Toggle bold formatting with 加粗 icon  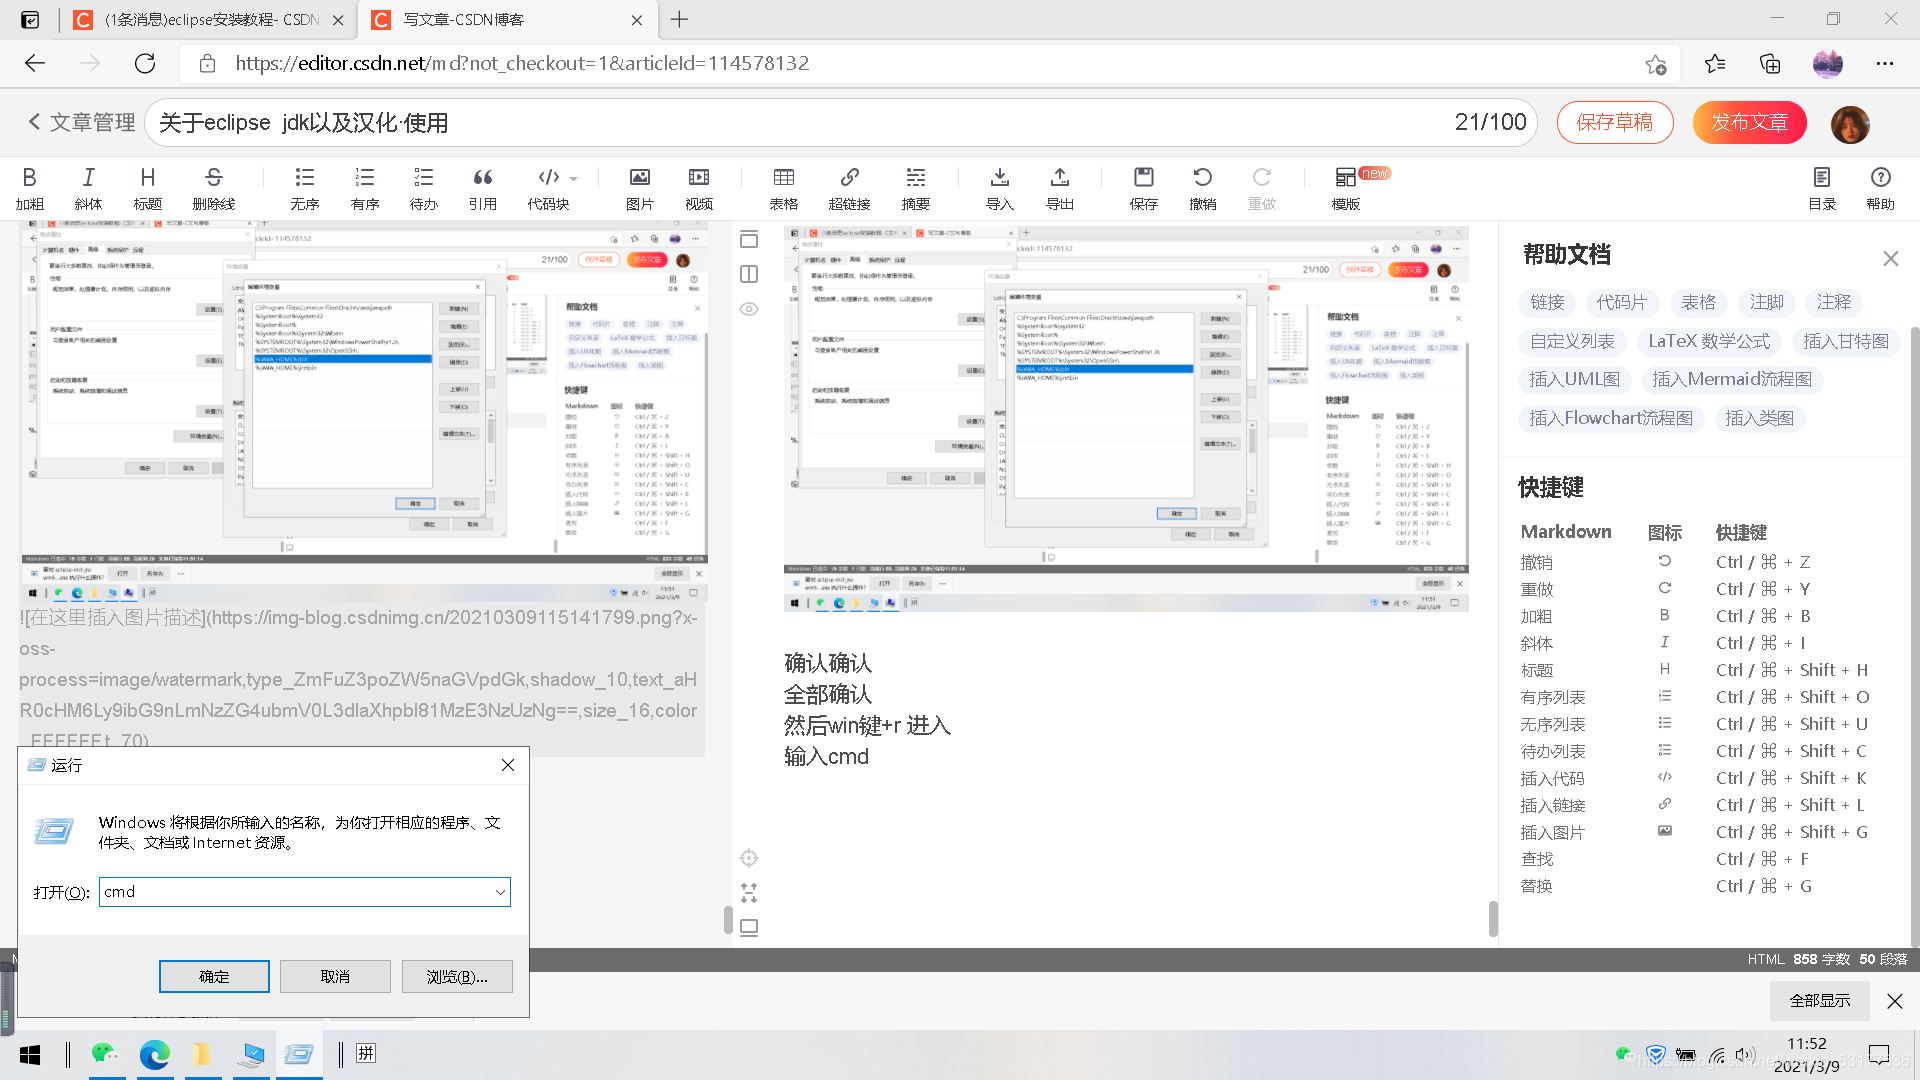[x=30, y=188]
